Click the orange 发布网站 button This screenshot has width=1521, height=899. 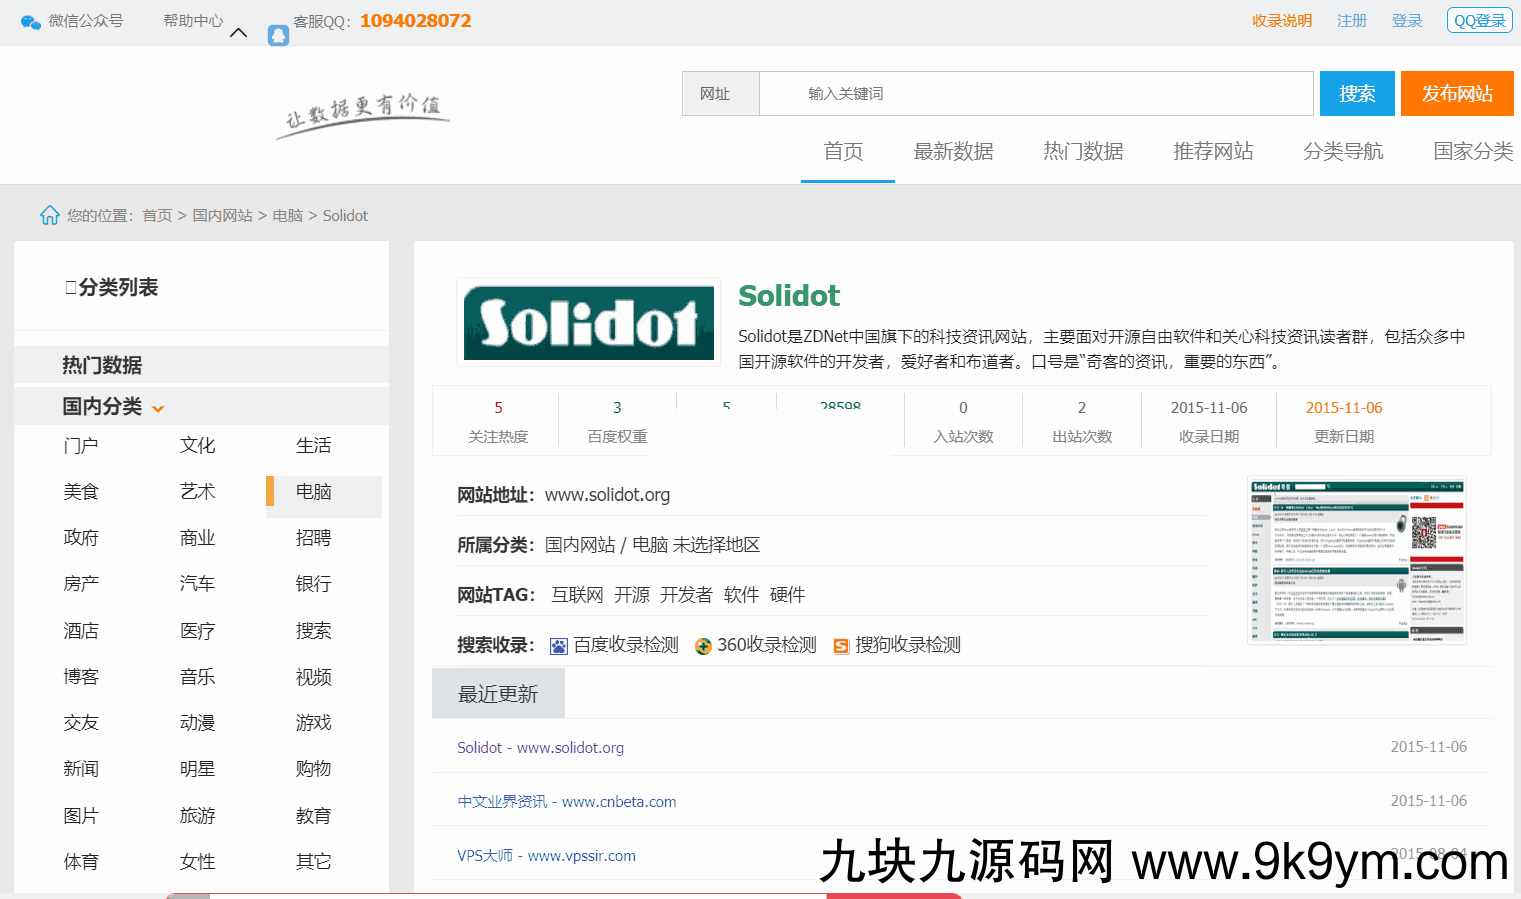pyautogui.click(x=1456, y=94)
